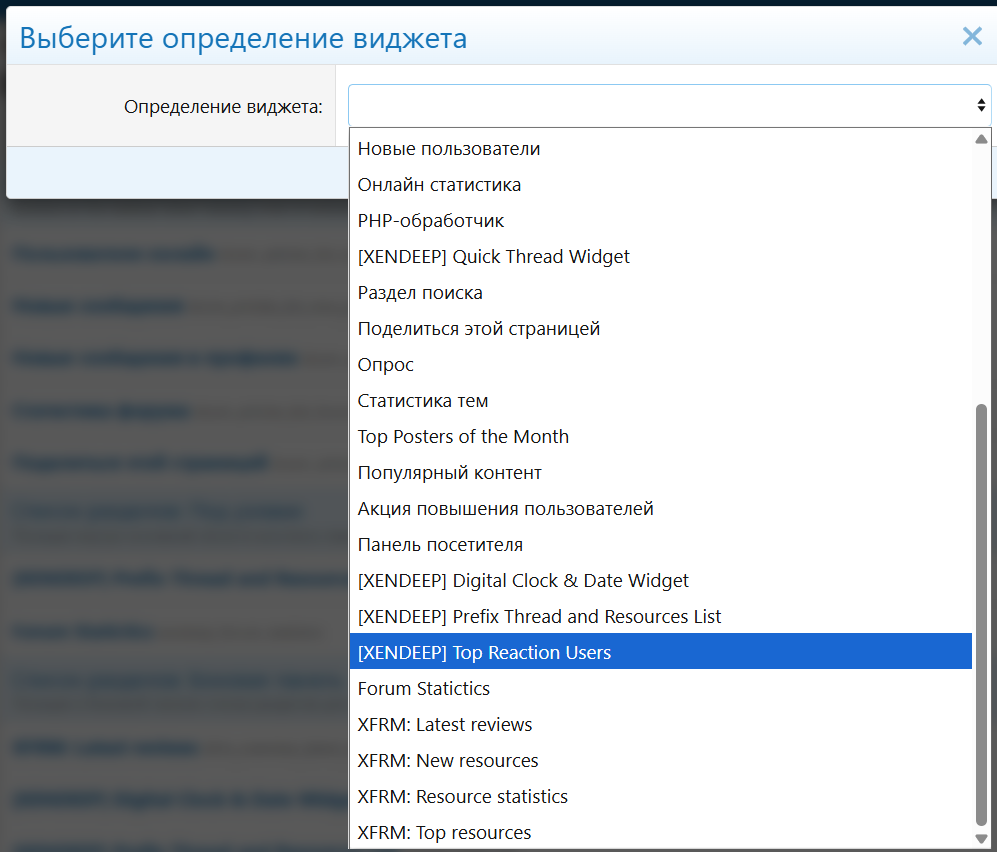The height and width of the screenshot is (852, 997).
Task: Pick the "PHP-обработчик" widget
Action: coord(431,221)
